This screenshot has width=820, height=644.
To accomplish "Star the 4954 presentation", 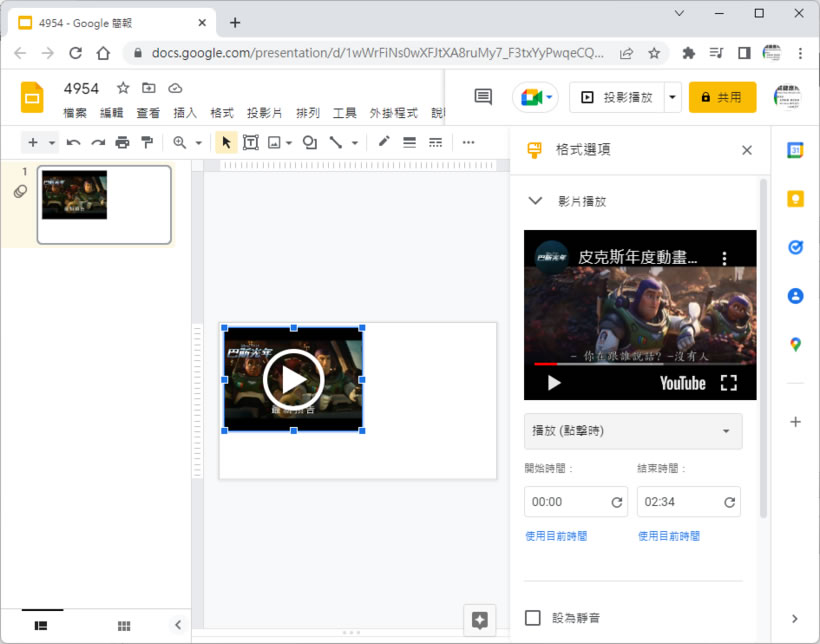I will 123,88.
